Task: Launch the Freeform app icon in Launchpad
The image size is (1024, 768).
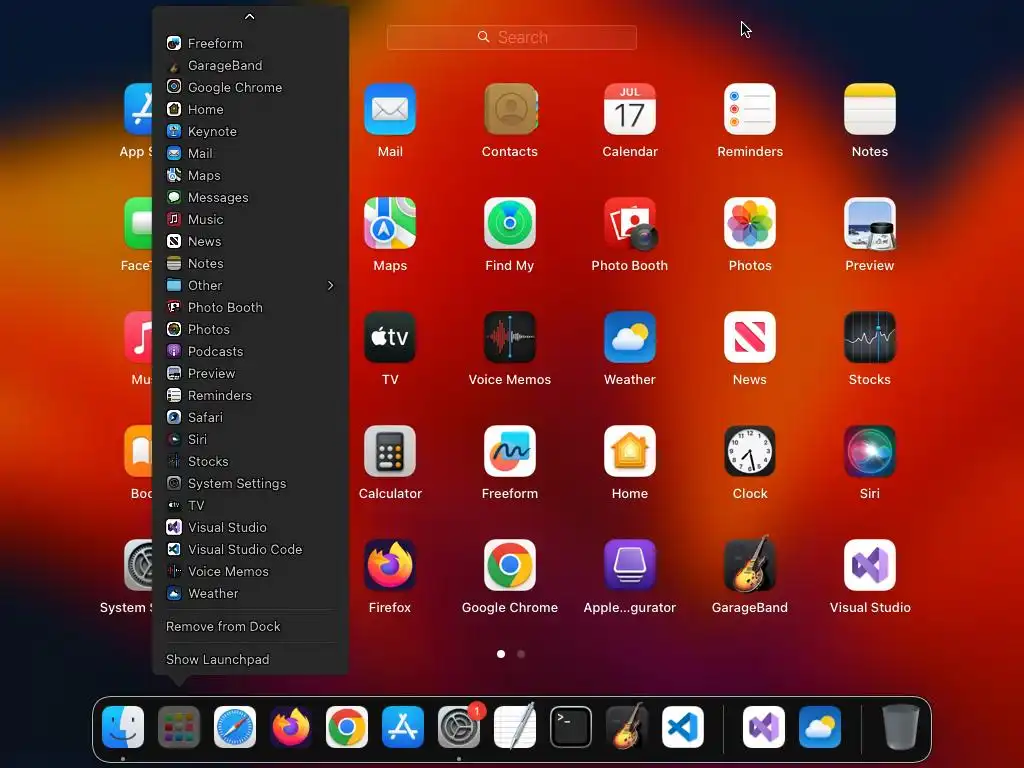Action: pyautogui.click(x=510, y=451)
